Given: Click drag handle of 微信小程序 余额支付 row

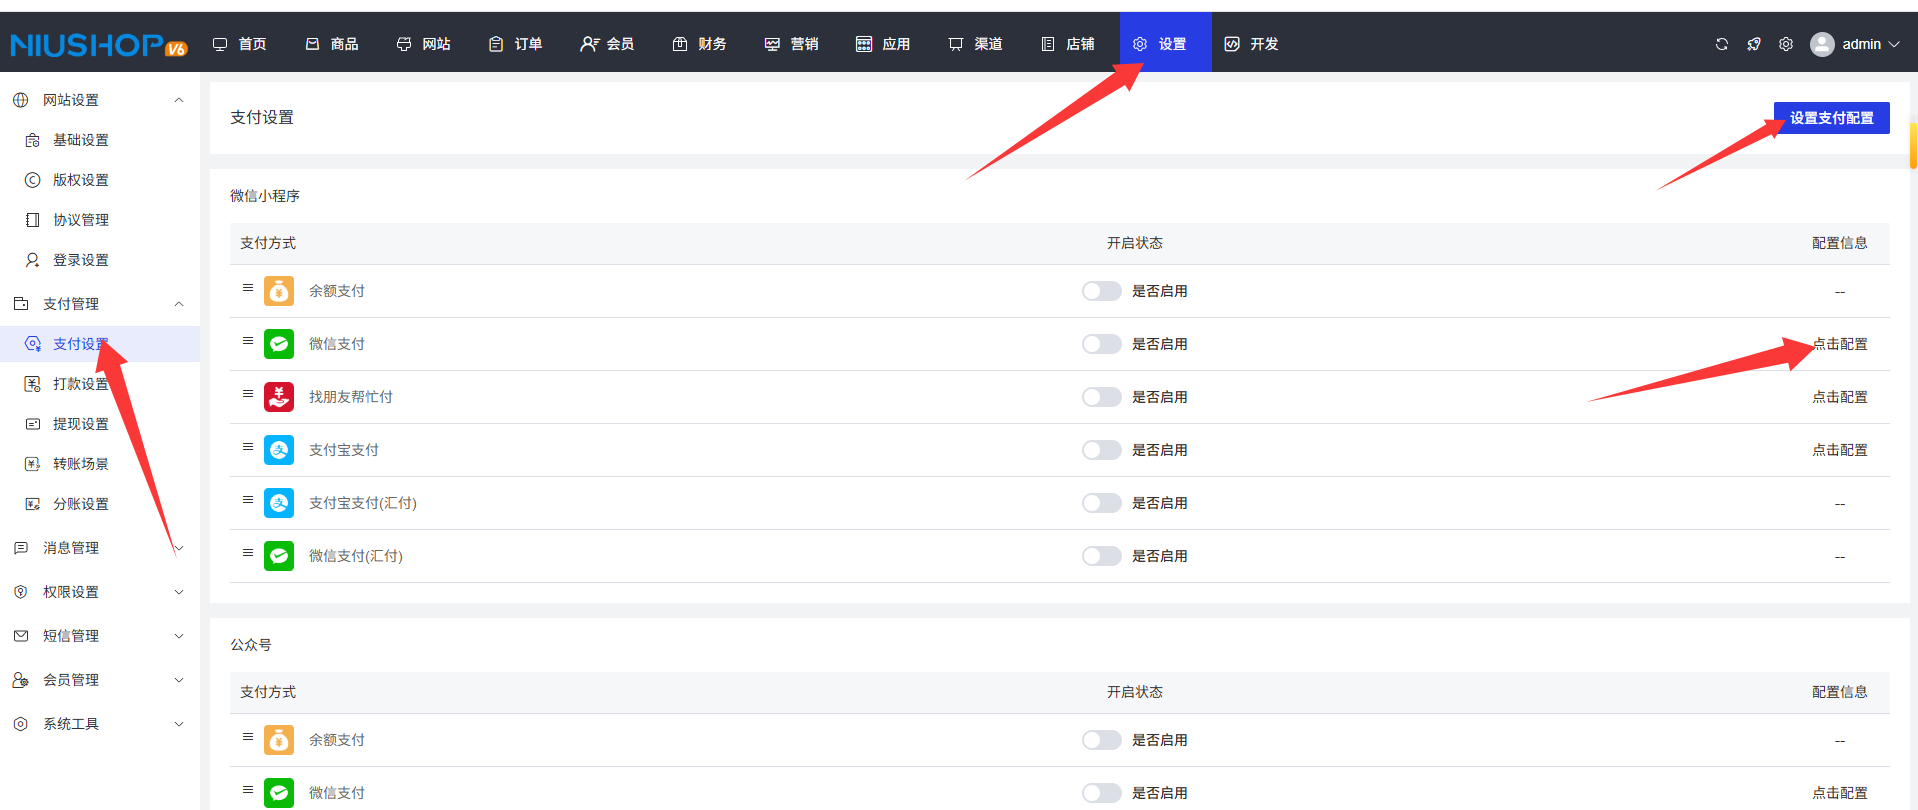Looking at the screenshot, I should click(x=248, y=288).
